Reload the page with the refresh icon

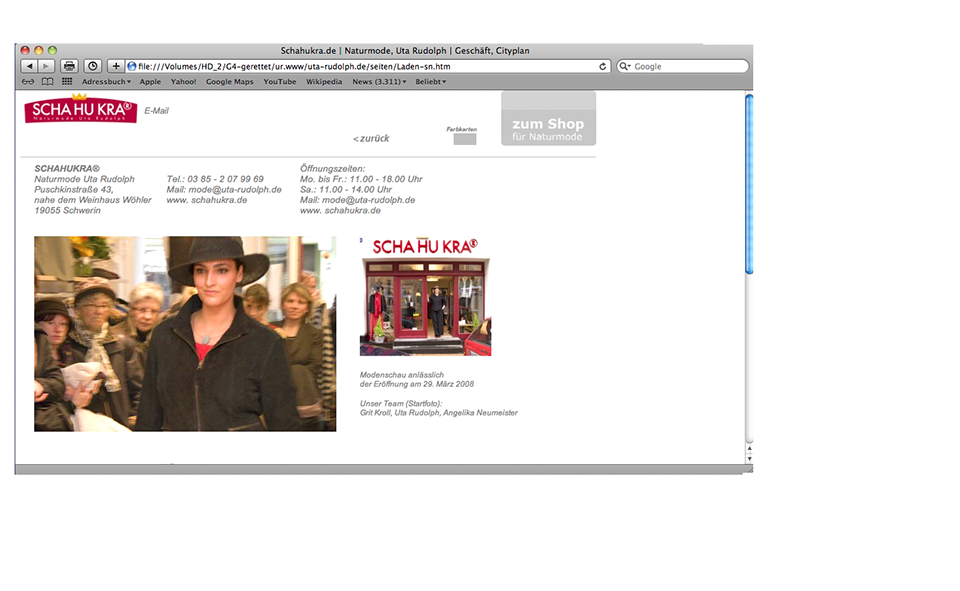pyautogui.click(x=602, y=66)
